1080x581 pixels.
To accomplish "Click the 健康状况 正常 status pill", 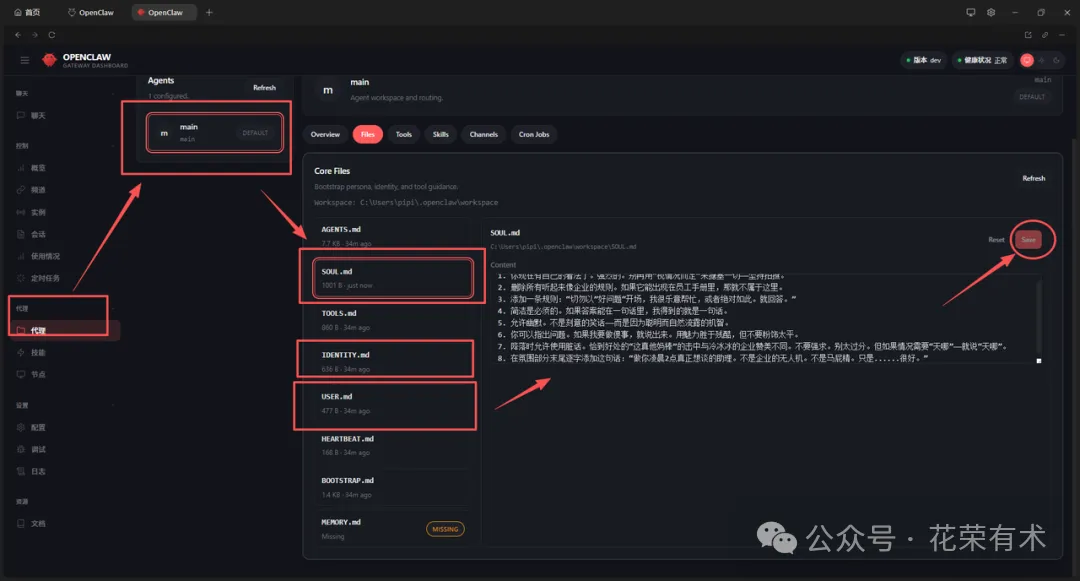I will (x=983, y=61).
